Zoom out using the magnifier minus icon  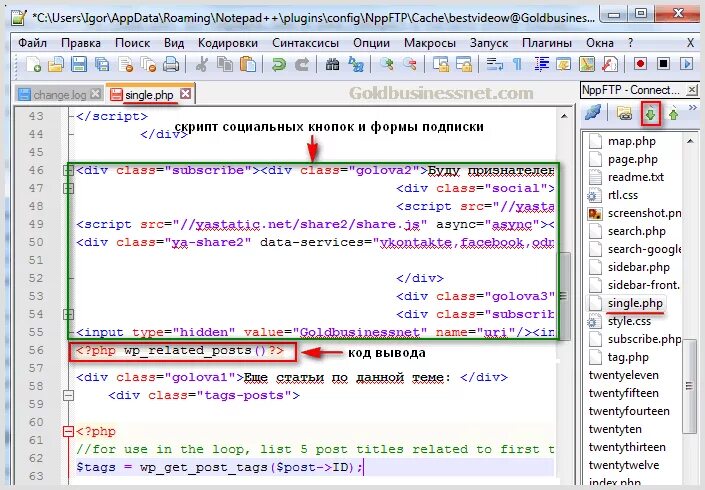(410, 64)
